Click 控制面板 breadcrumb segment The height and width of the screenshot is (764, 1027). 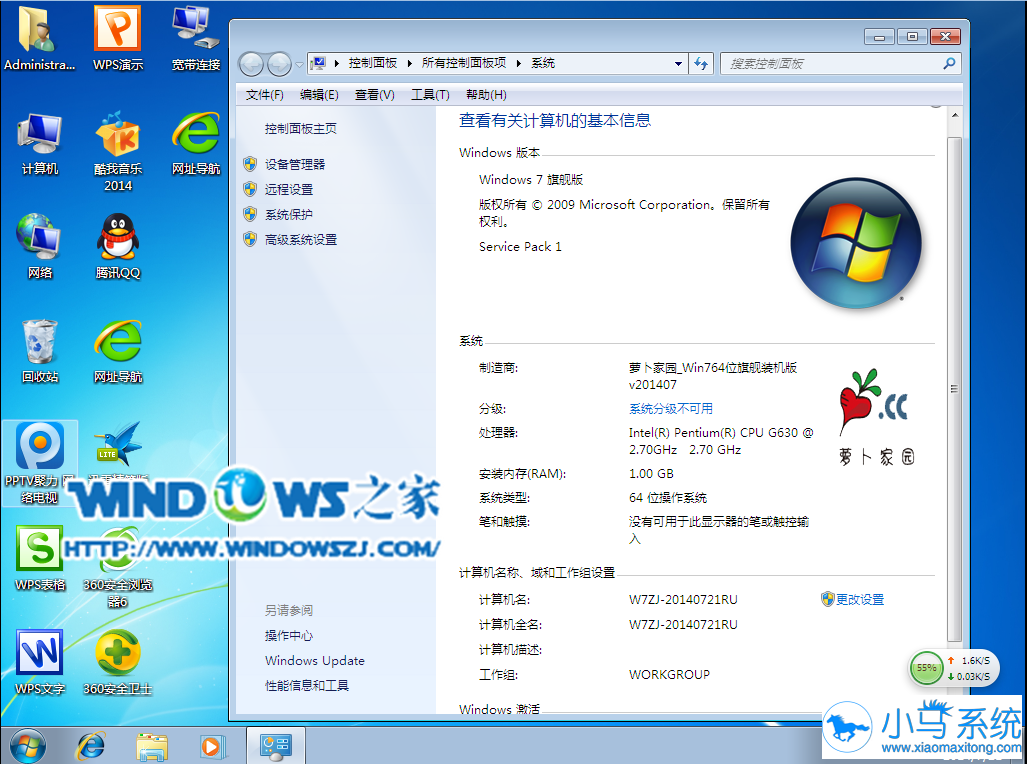373,63
